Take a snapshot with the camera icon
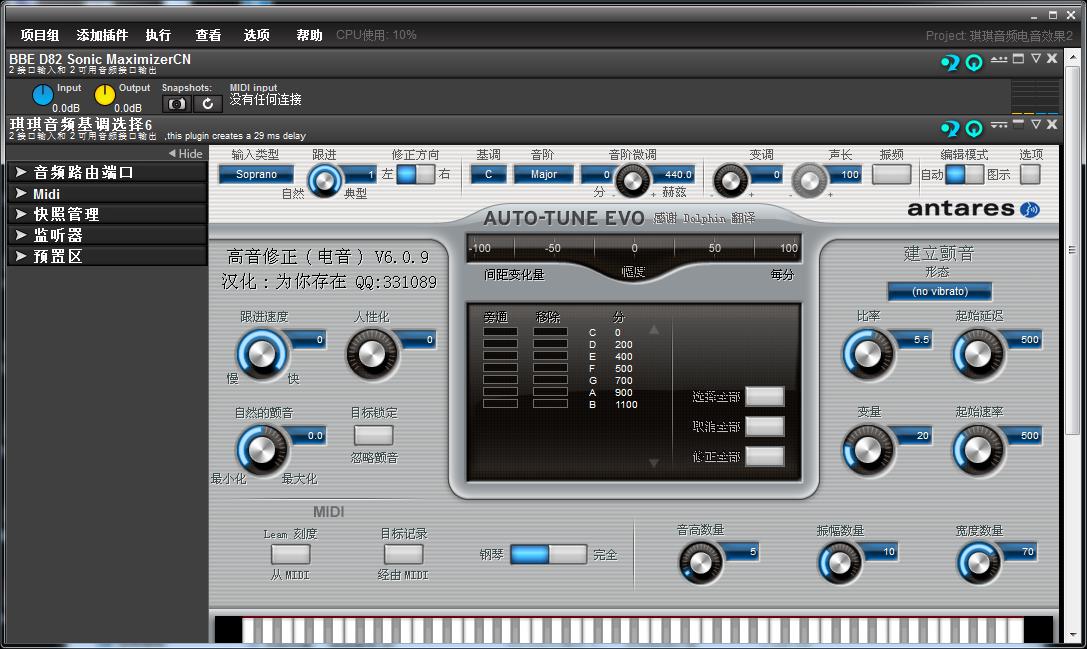This screenshot has width=1087, height=649. coord(177,103)
